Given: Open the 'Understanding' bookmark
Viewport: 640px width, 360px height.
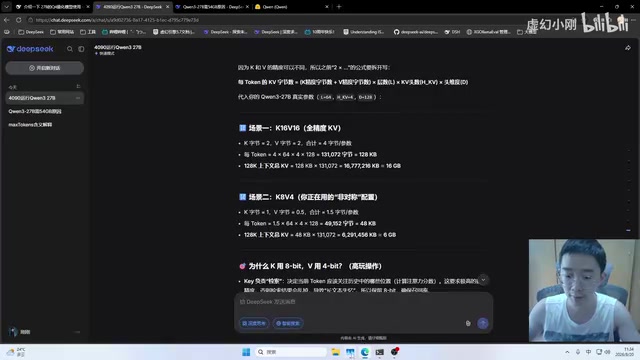Looking at the screenshot, I should pos(364,32).
